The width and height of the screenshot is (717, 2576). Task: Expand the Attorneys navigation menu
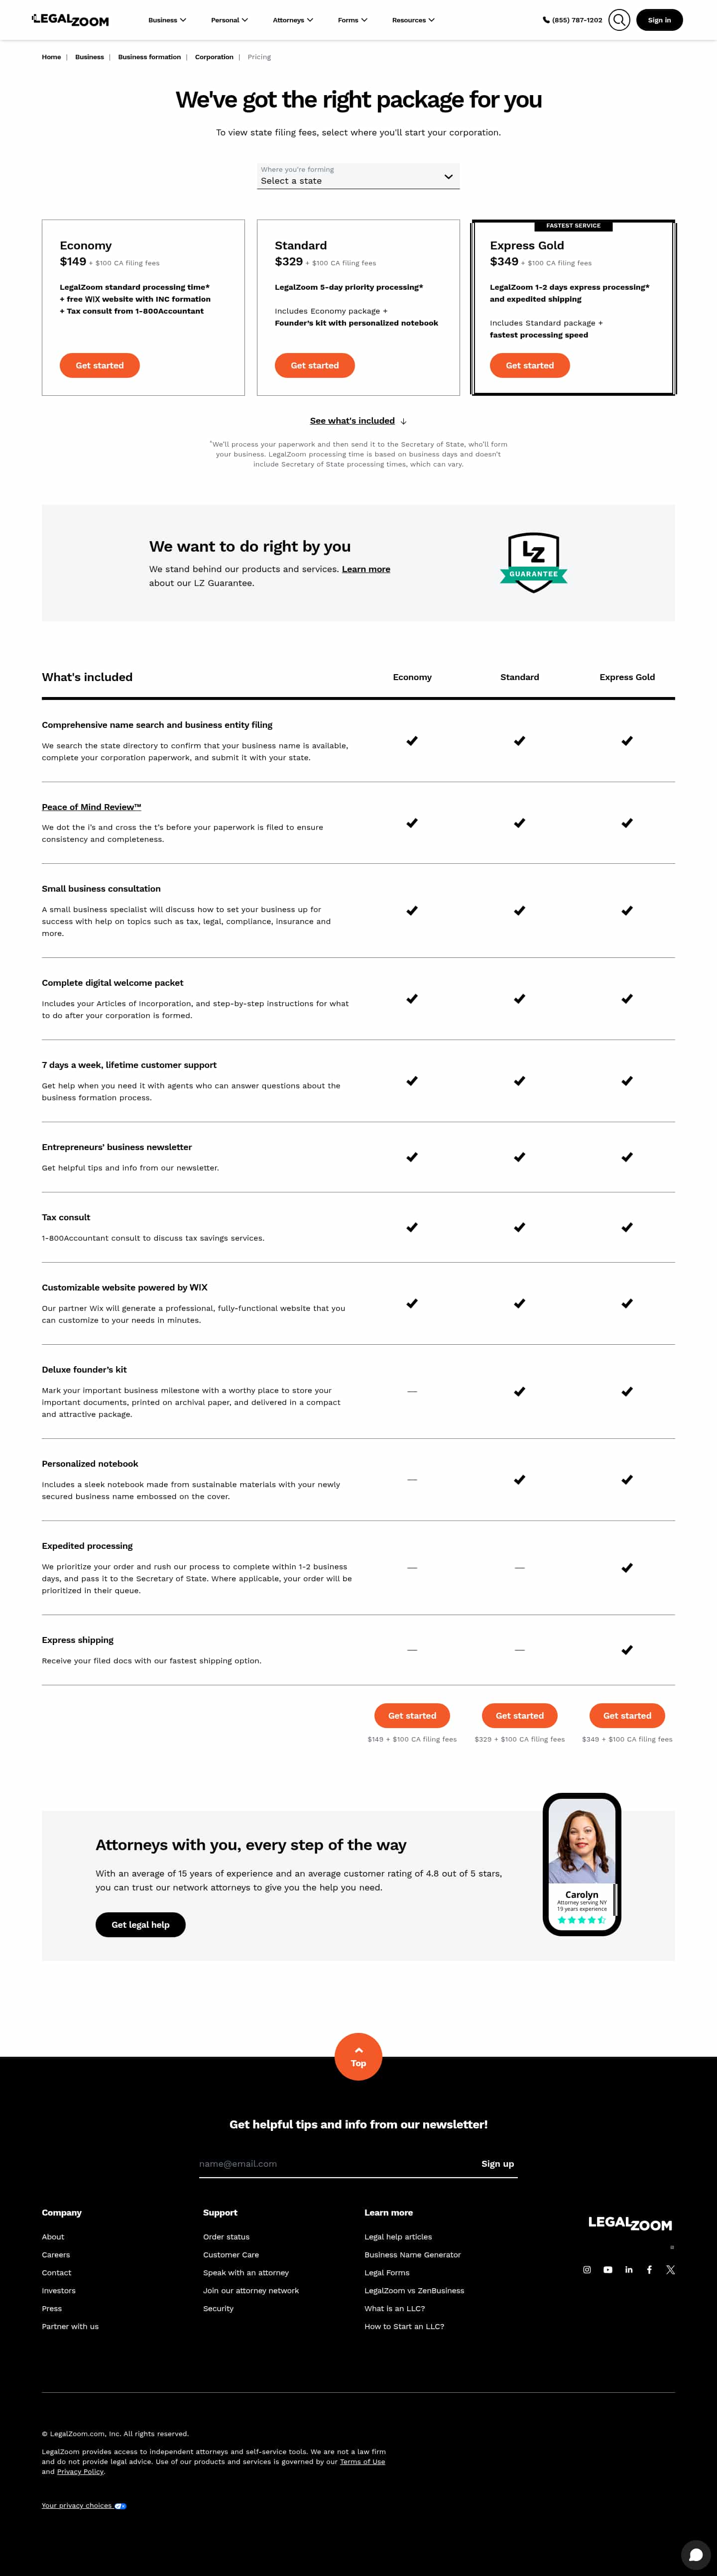[292, 20]
